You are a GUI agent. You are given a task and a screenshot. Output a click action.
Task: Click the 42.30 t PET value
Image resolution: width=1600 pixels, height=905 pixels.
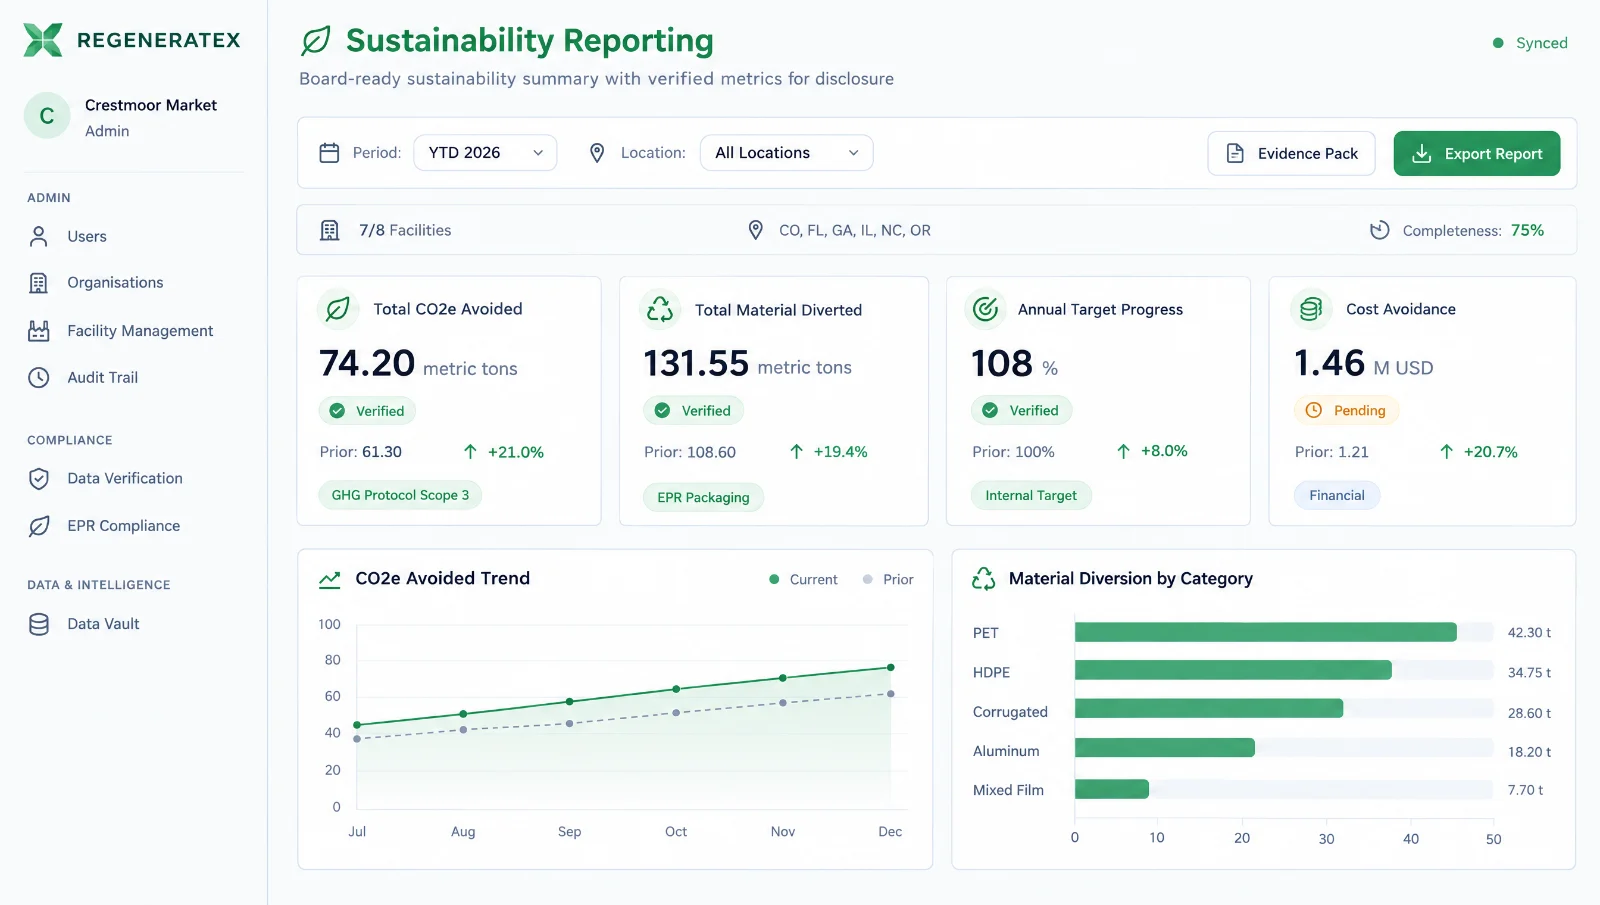(x=1529, y=633)
